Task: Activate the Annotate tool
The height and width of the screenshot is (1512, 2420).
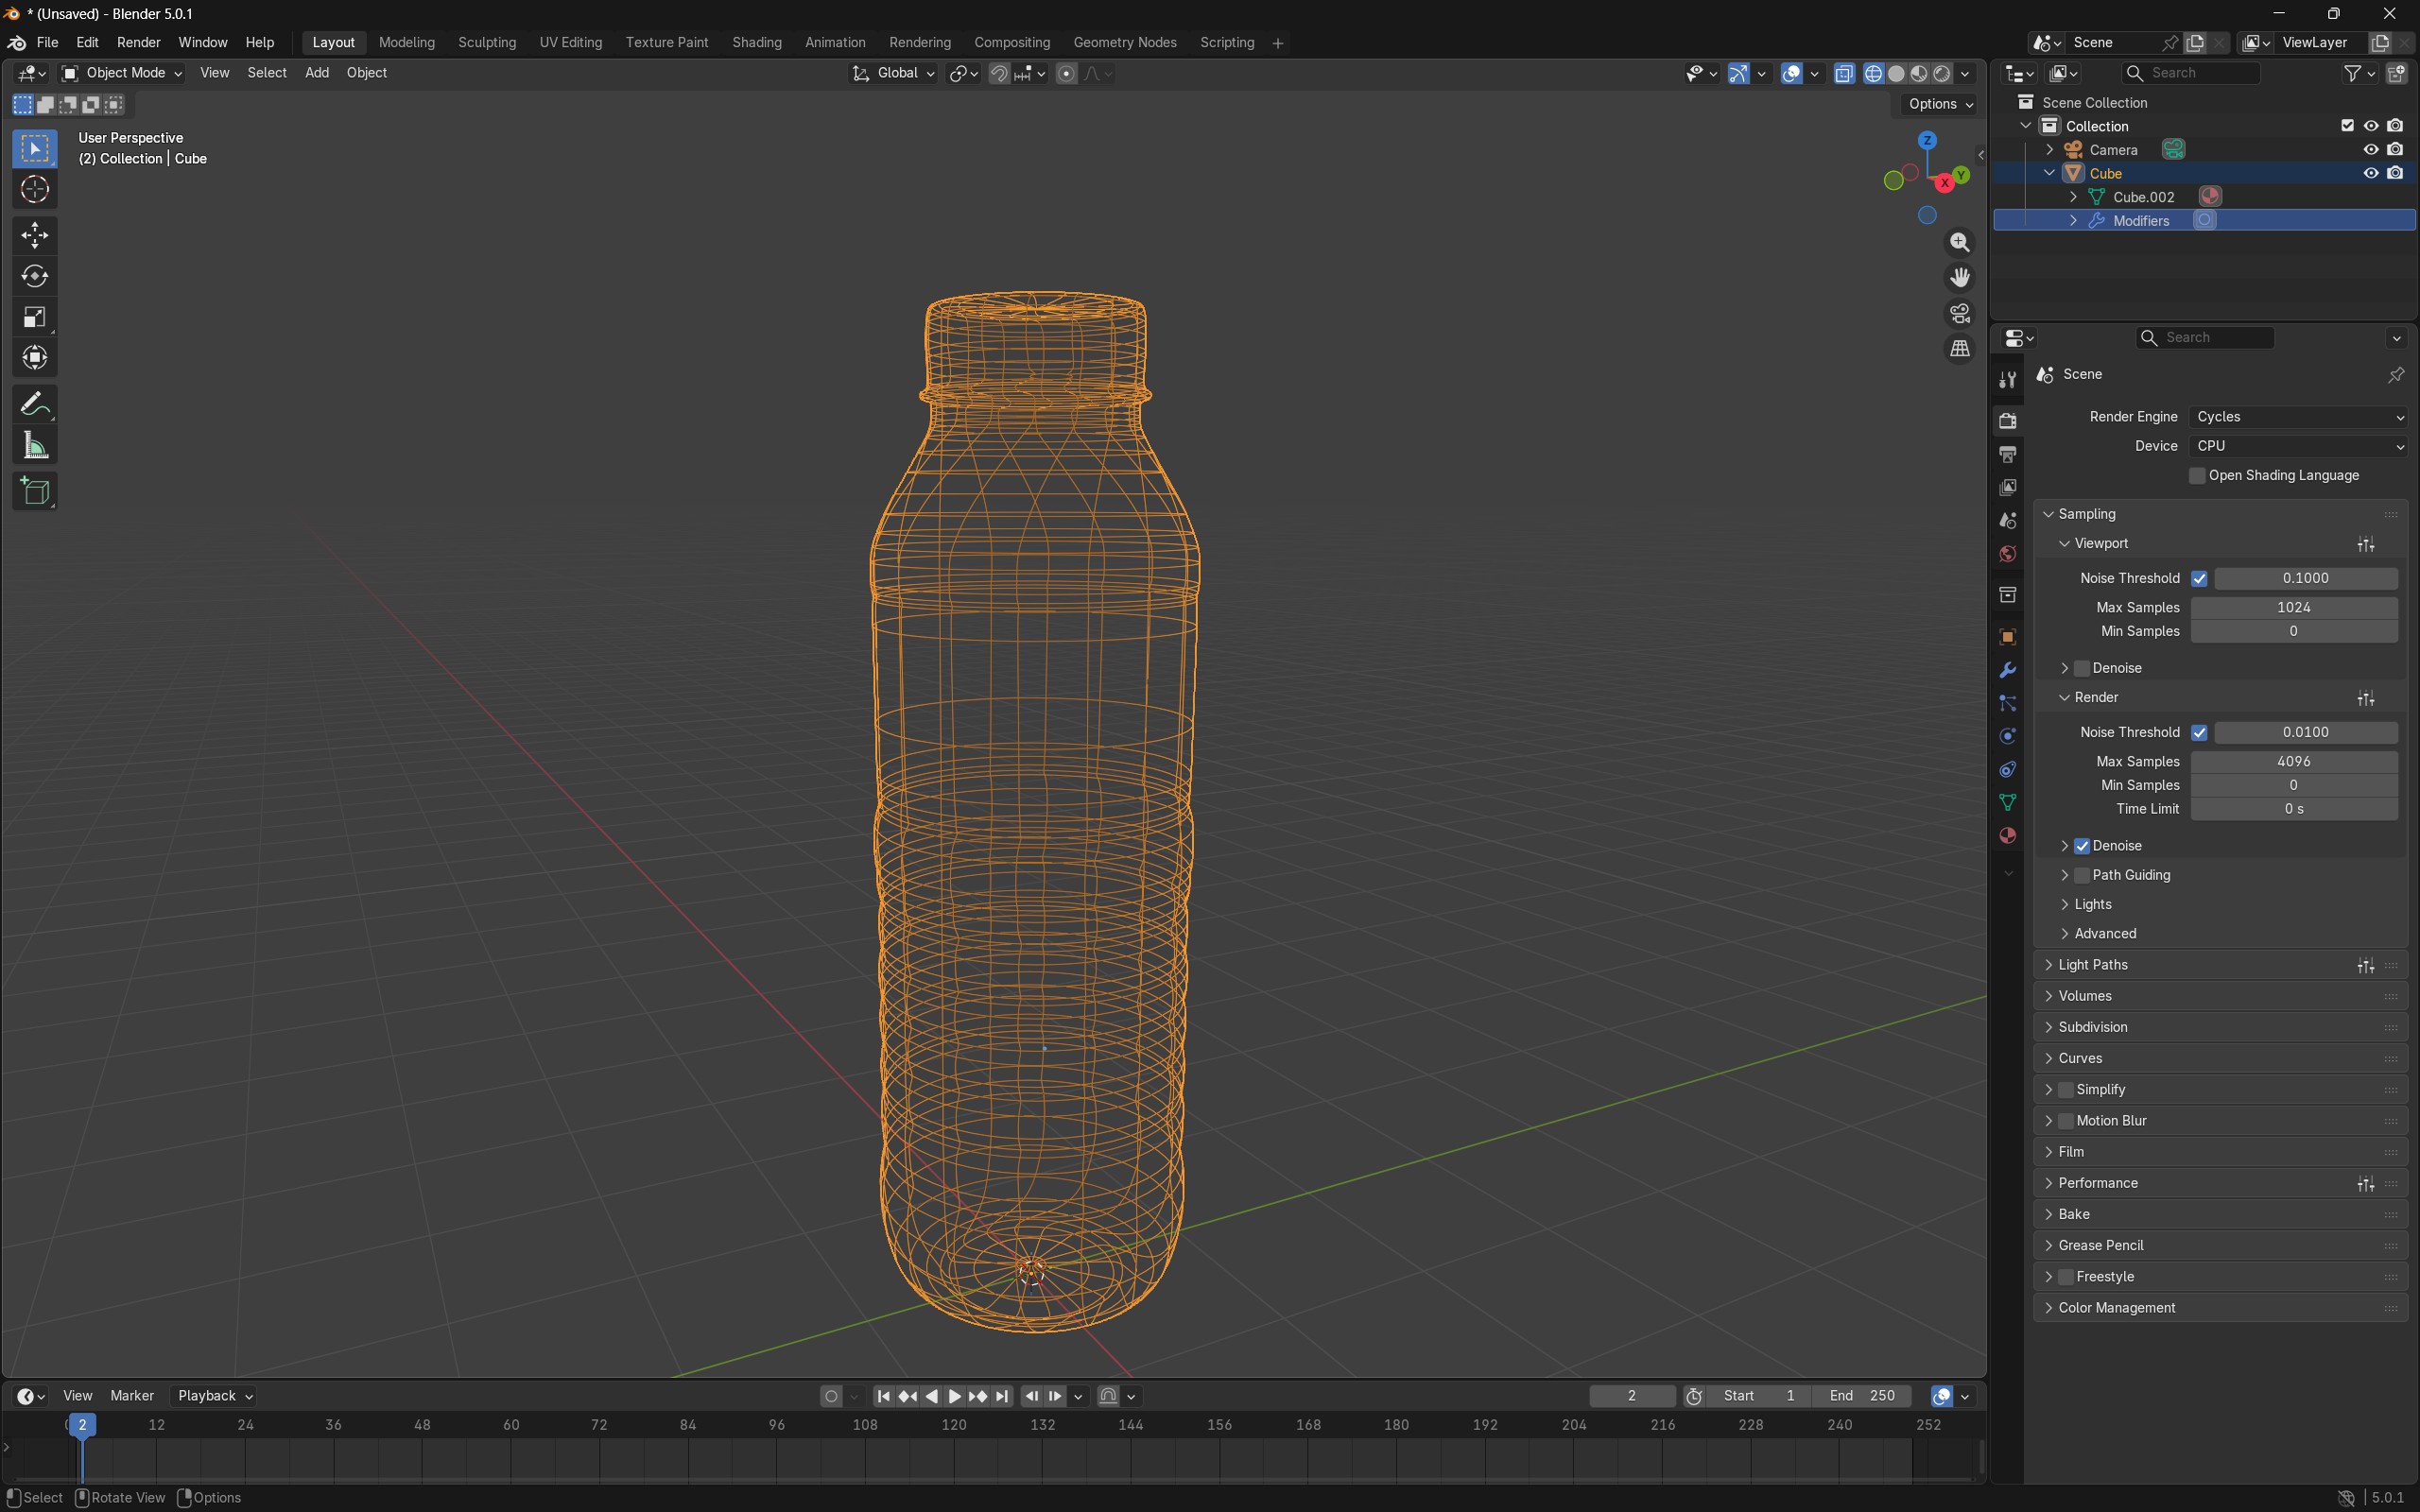Action: pyautogui.click(x=35, y=404)
